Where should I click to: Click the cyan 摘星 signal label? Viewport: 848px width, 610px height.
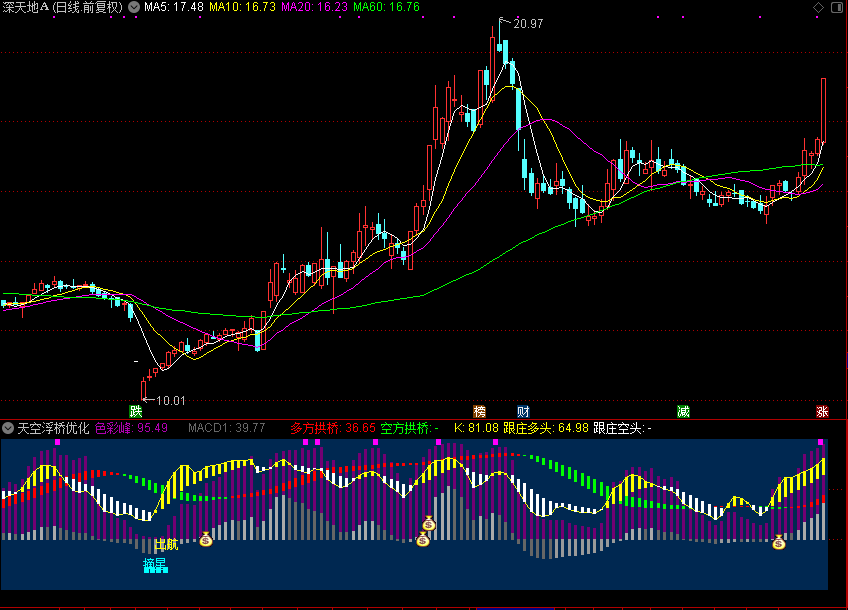coord(155,565)
